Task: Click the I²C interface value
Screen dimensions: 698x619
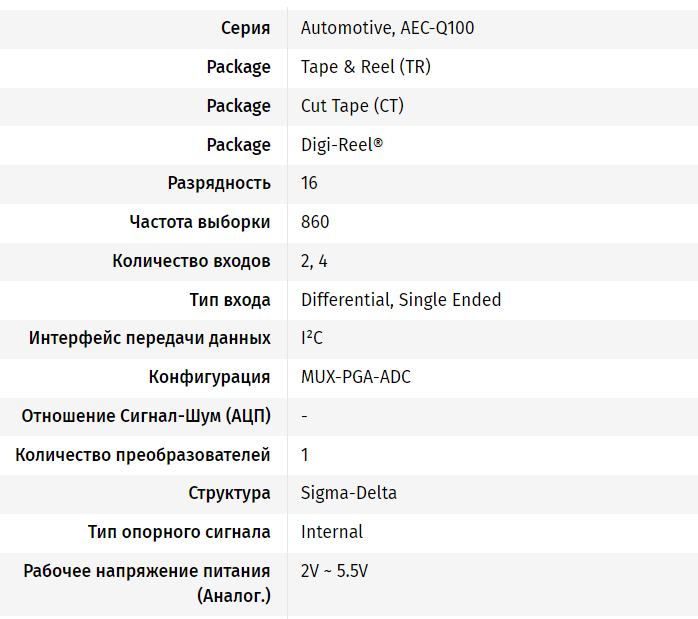Action: point(312,338)
